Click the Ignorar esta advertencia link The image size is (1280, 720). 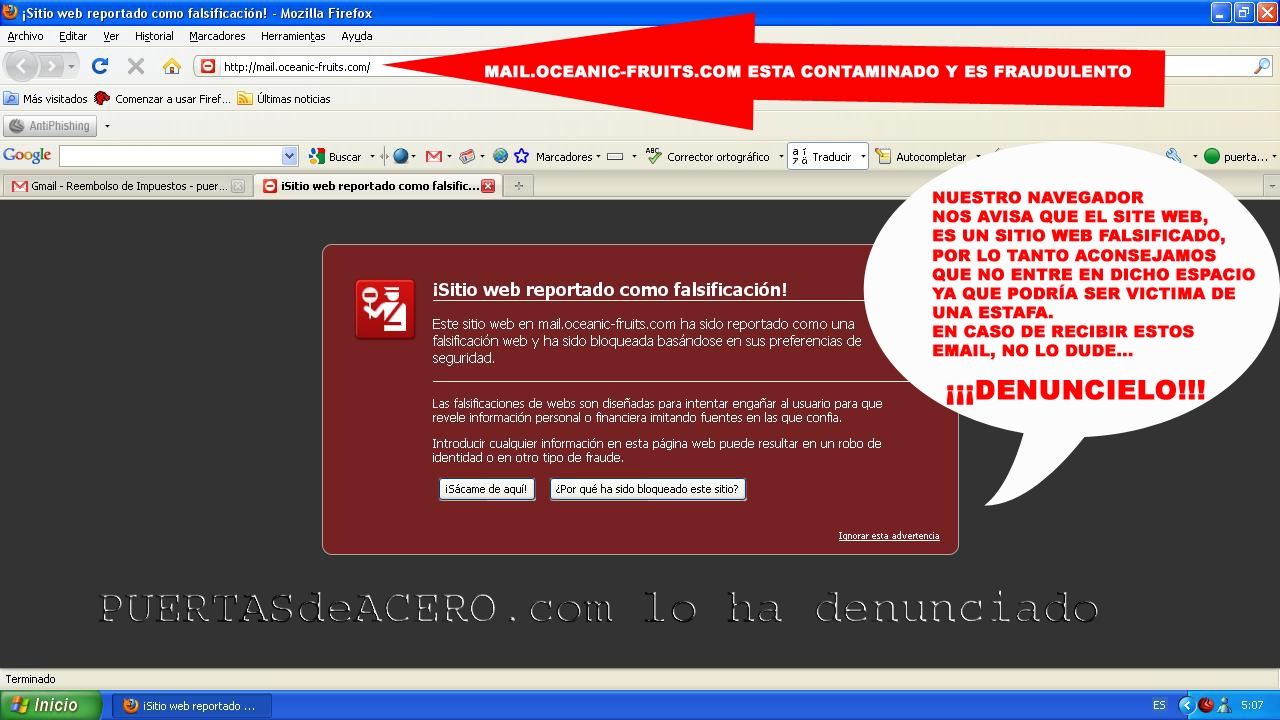889,536
